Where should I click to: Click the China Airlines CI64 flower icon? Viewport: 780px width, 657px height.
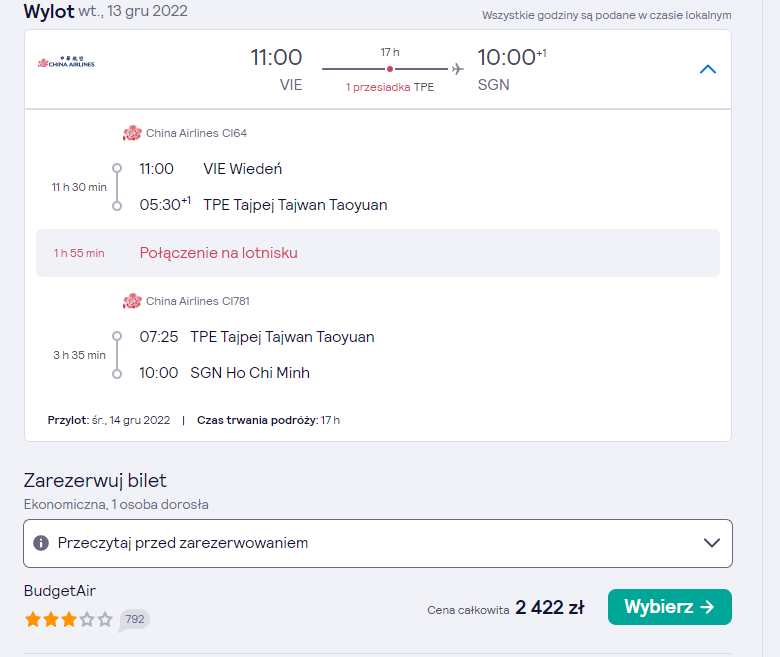132,133
